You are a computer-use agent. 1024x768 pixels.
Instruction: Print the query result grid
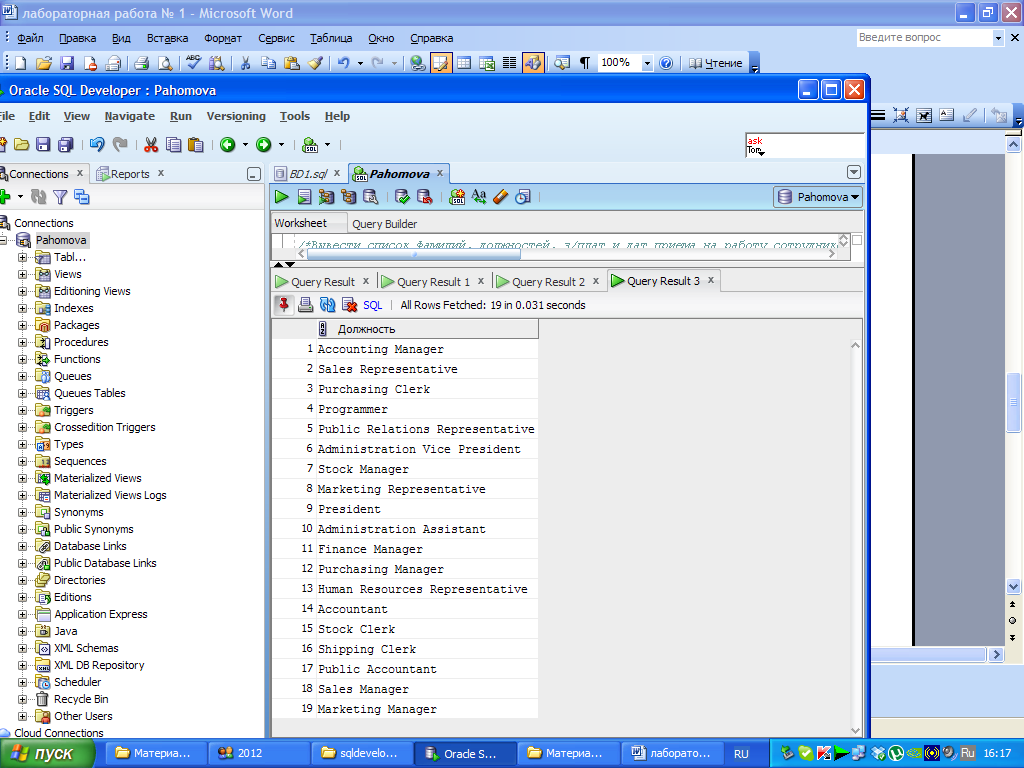coord(306,304)
